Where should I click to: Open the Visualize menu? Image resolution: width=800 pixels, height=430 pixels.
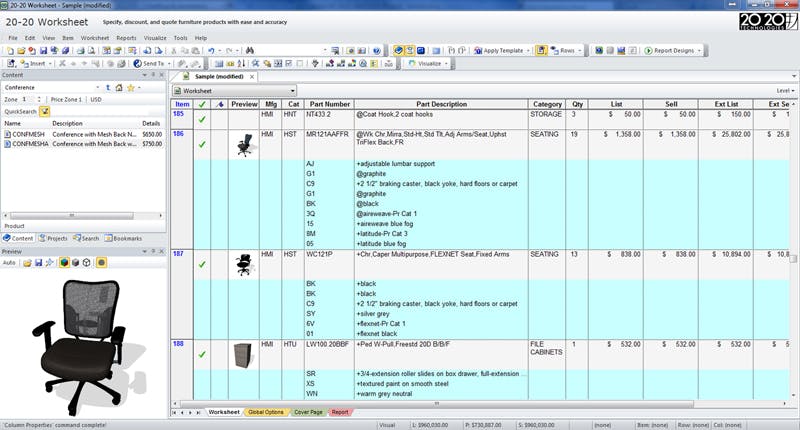[155, 38]
